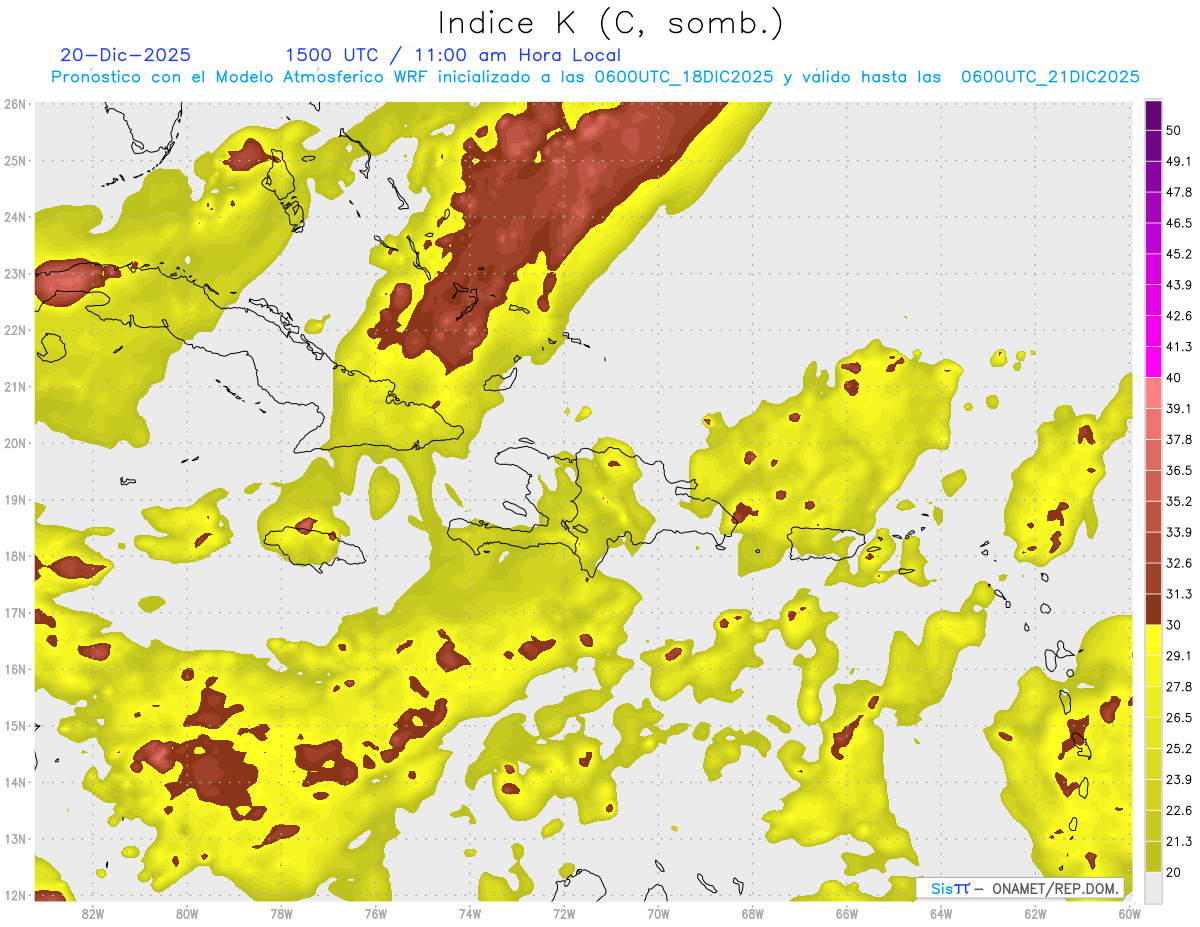
Task: Click the latitude label "13N"
Action: point(15,839)
